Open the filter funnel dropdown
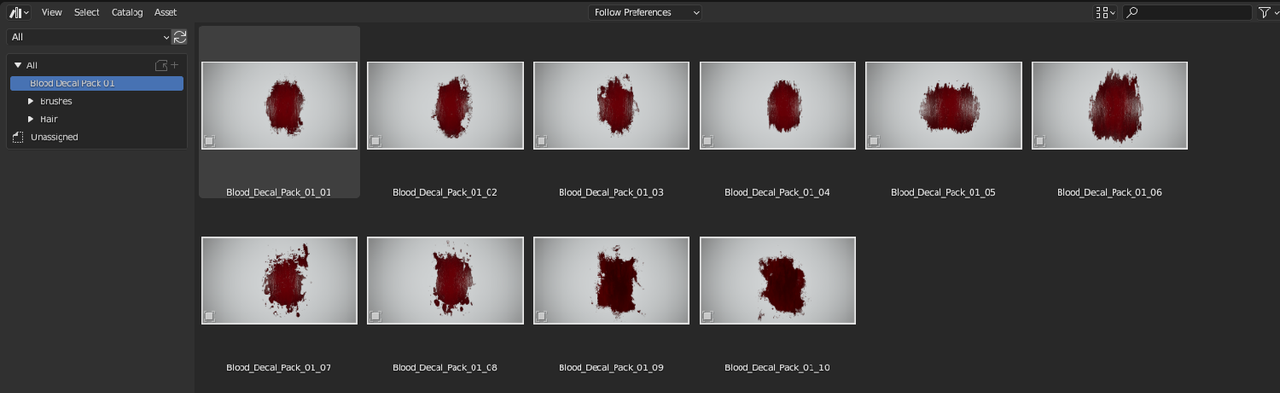1280x393 pixels. [x=1267, y=12]
